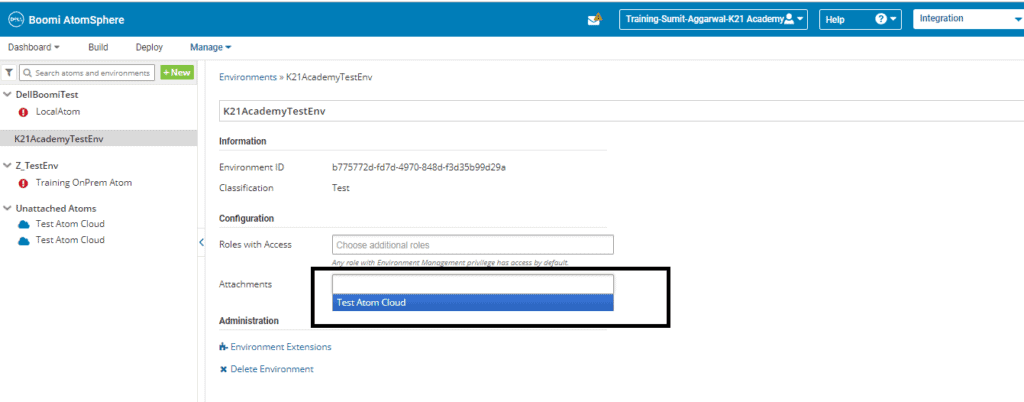The image size is (1024, 402).
Task: Click the filter funnel icon
Action: click(x=10, y=72)
